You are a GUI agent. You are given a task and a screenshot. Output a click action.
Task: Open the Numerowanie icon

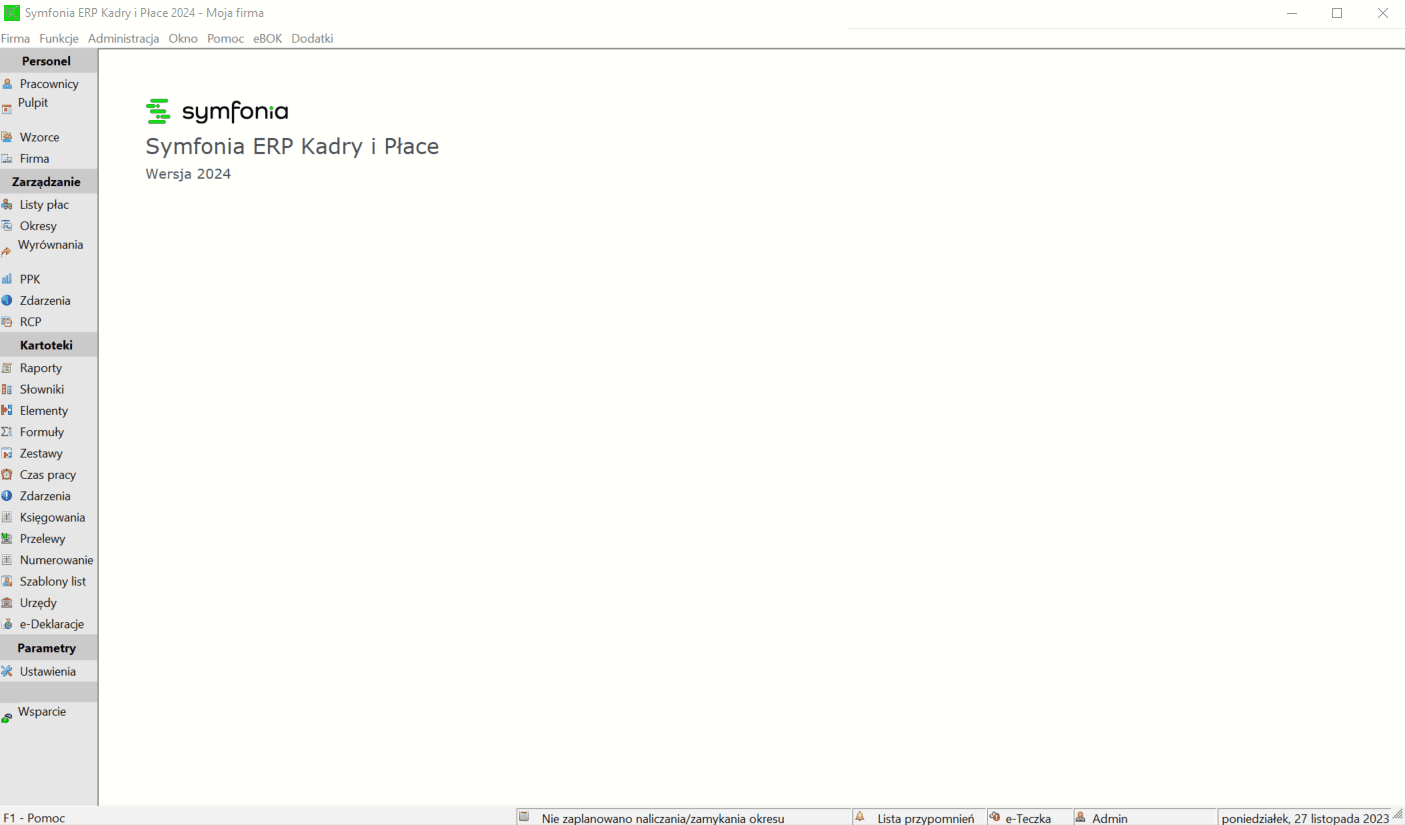click(x=7, y=560)
